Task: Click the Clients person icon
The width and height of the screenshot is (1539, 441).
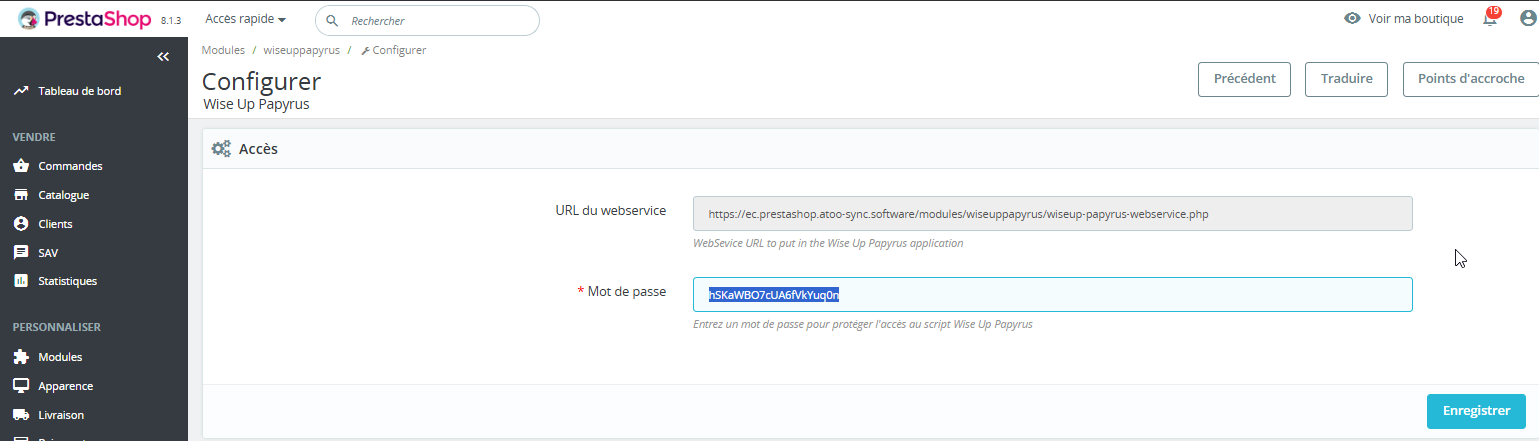Action: tap(20, 224)
